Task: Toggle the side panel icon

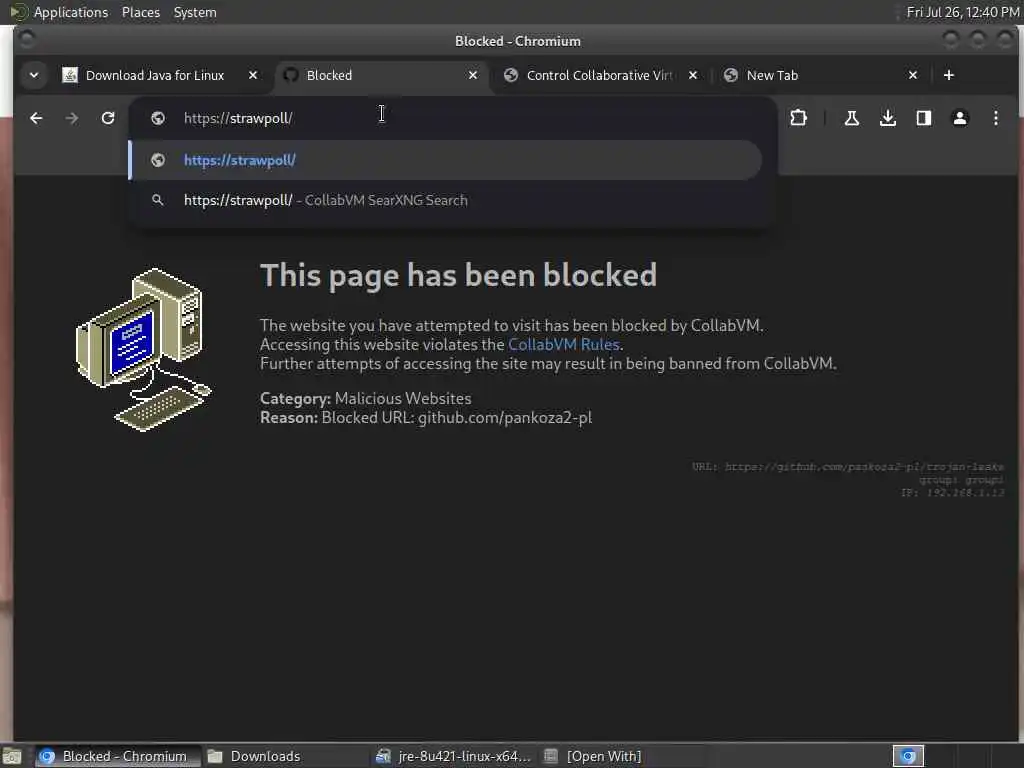Action: tap(923, 118)
